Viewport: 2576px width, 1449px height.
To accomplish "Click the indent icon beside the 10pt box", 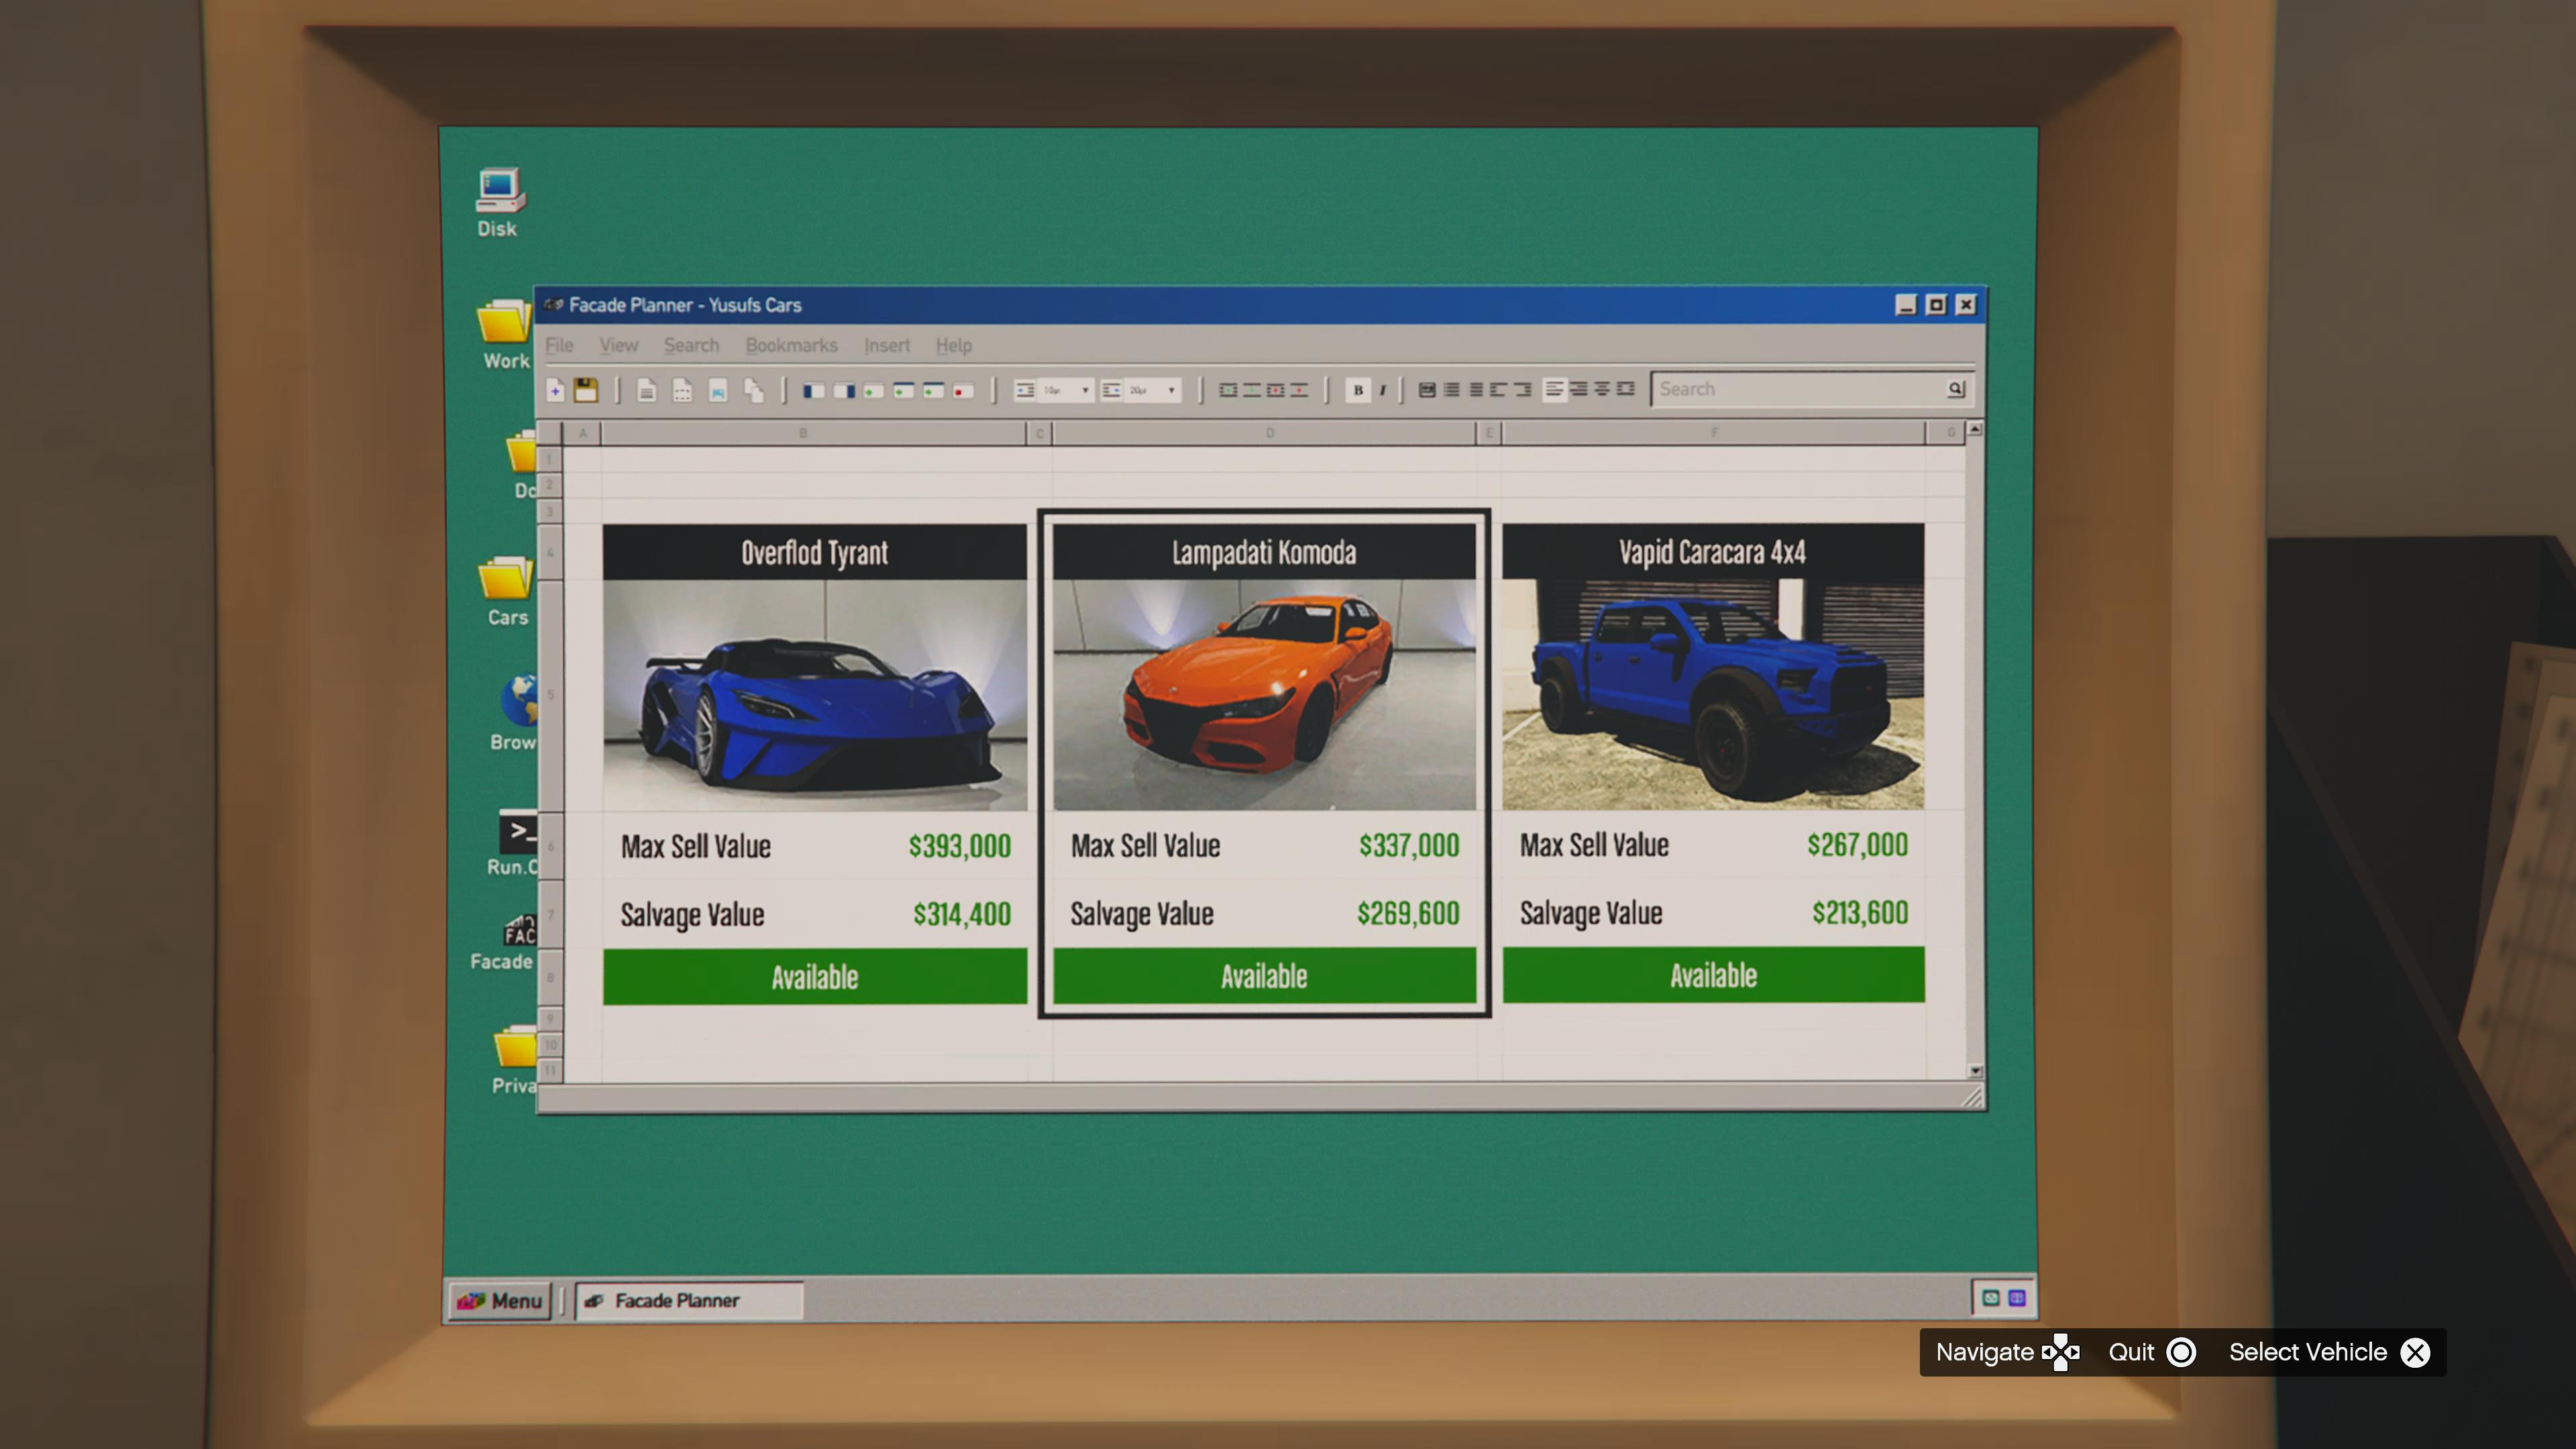I will 1025,391.
